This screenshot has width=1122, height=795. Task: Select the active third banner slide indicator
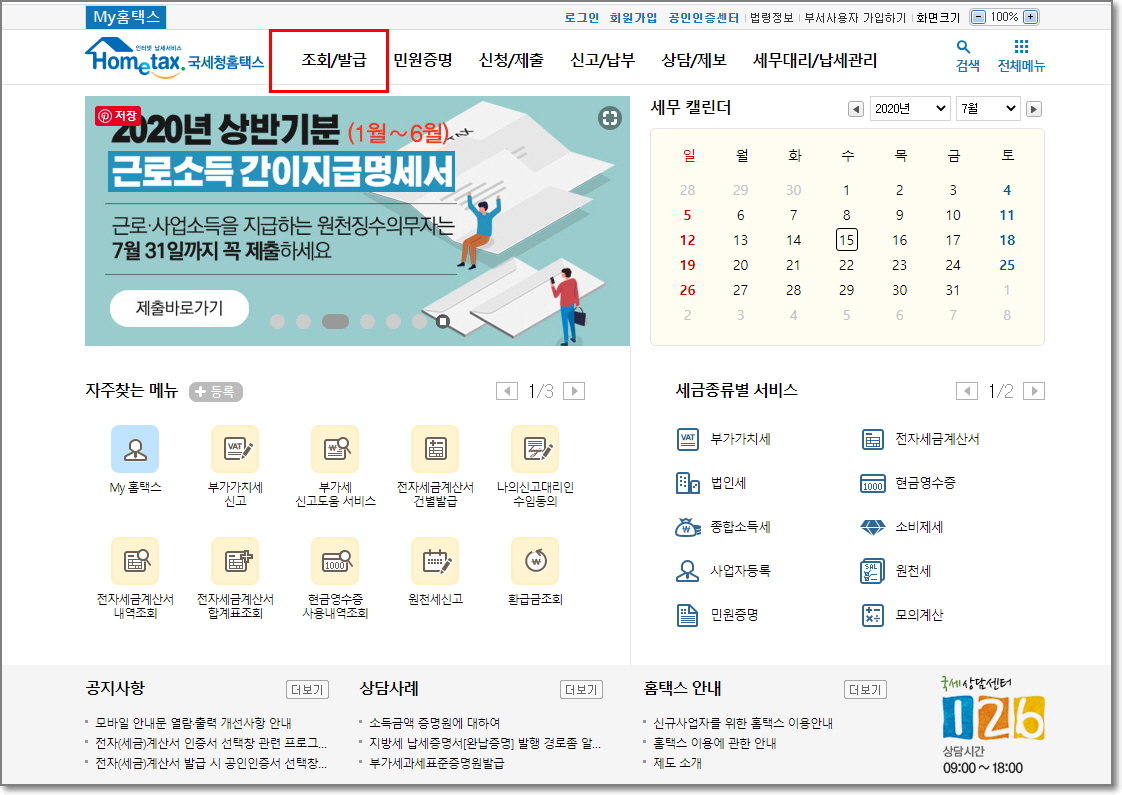tap(335, 321)
